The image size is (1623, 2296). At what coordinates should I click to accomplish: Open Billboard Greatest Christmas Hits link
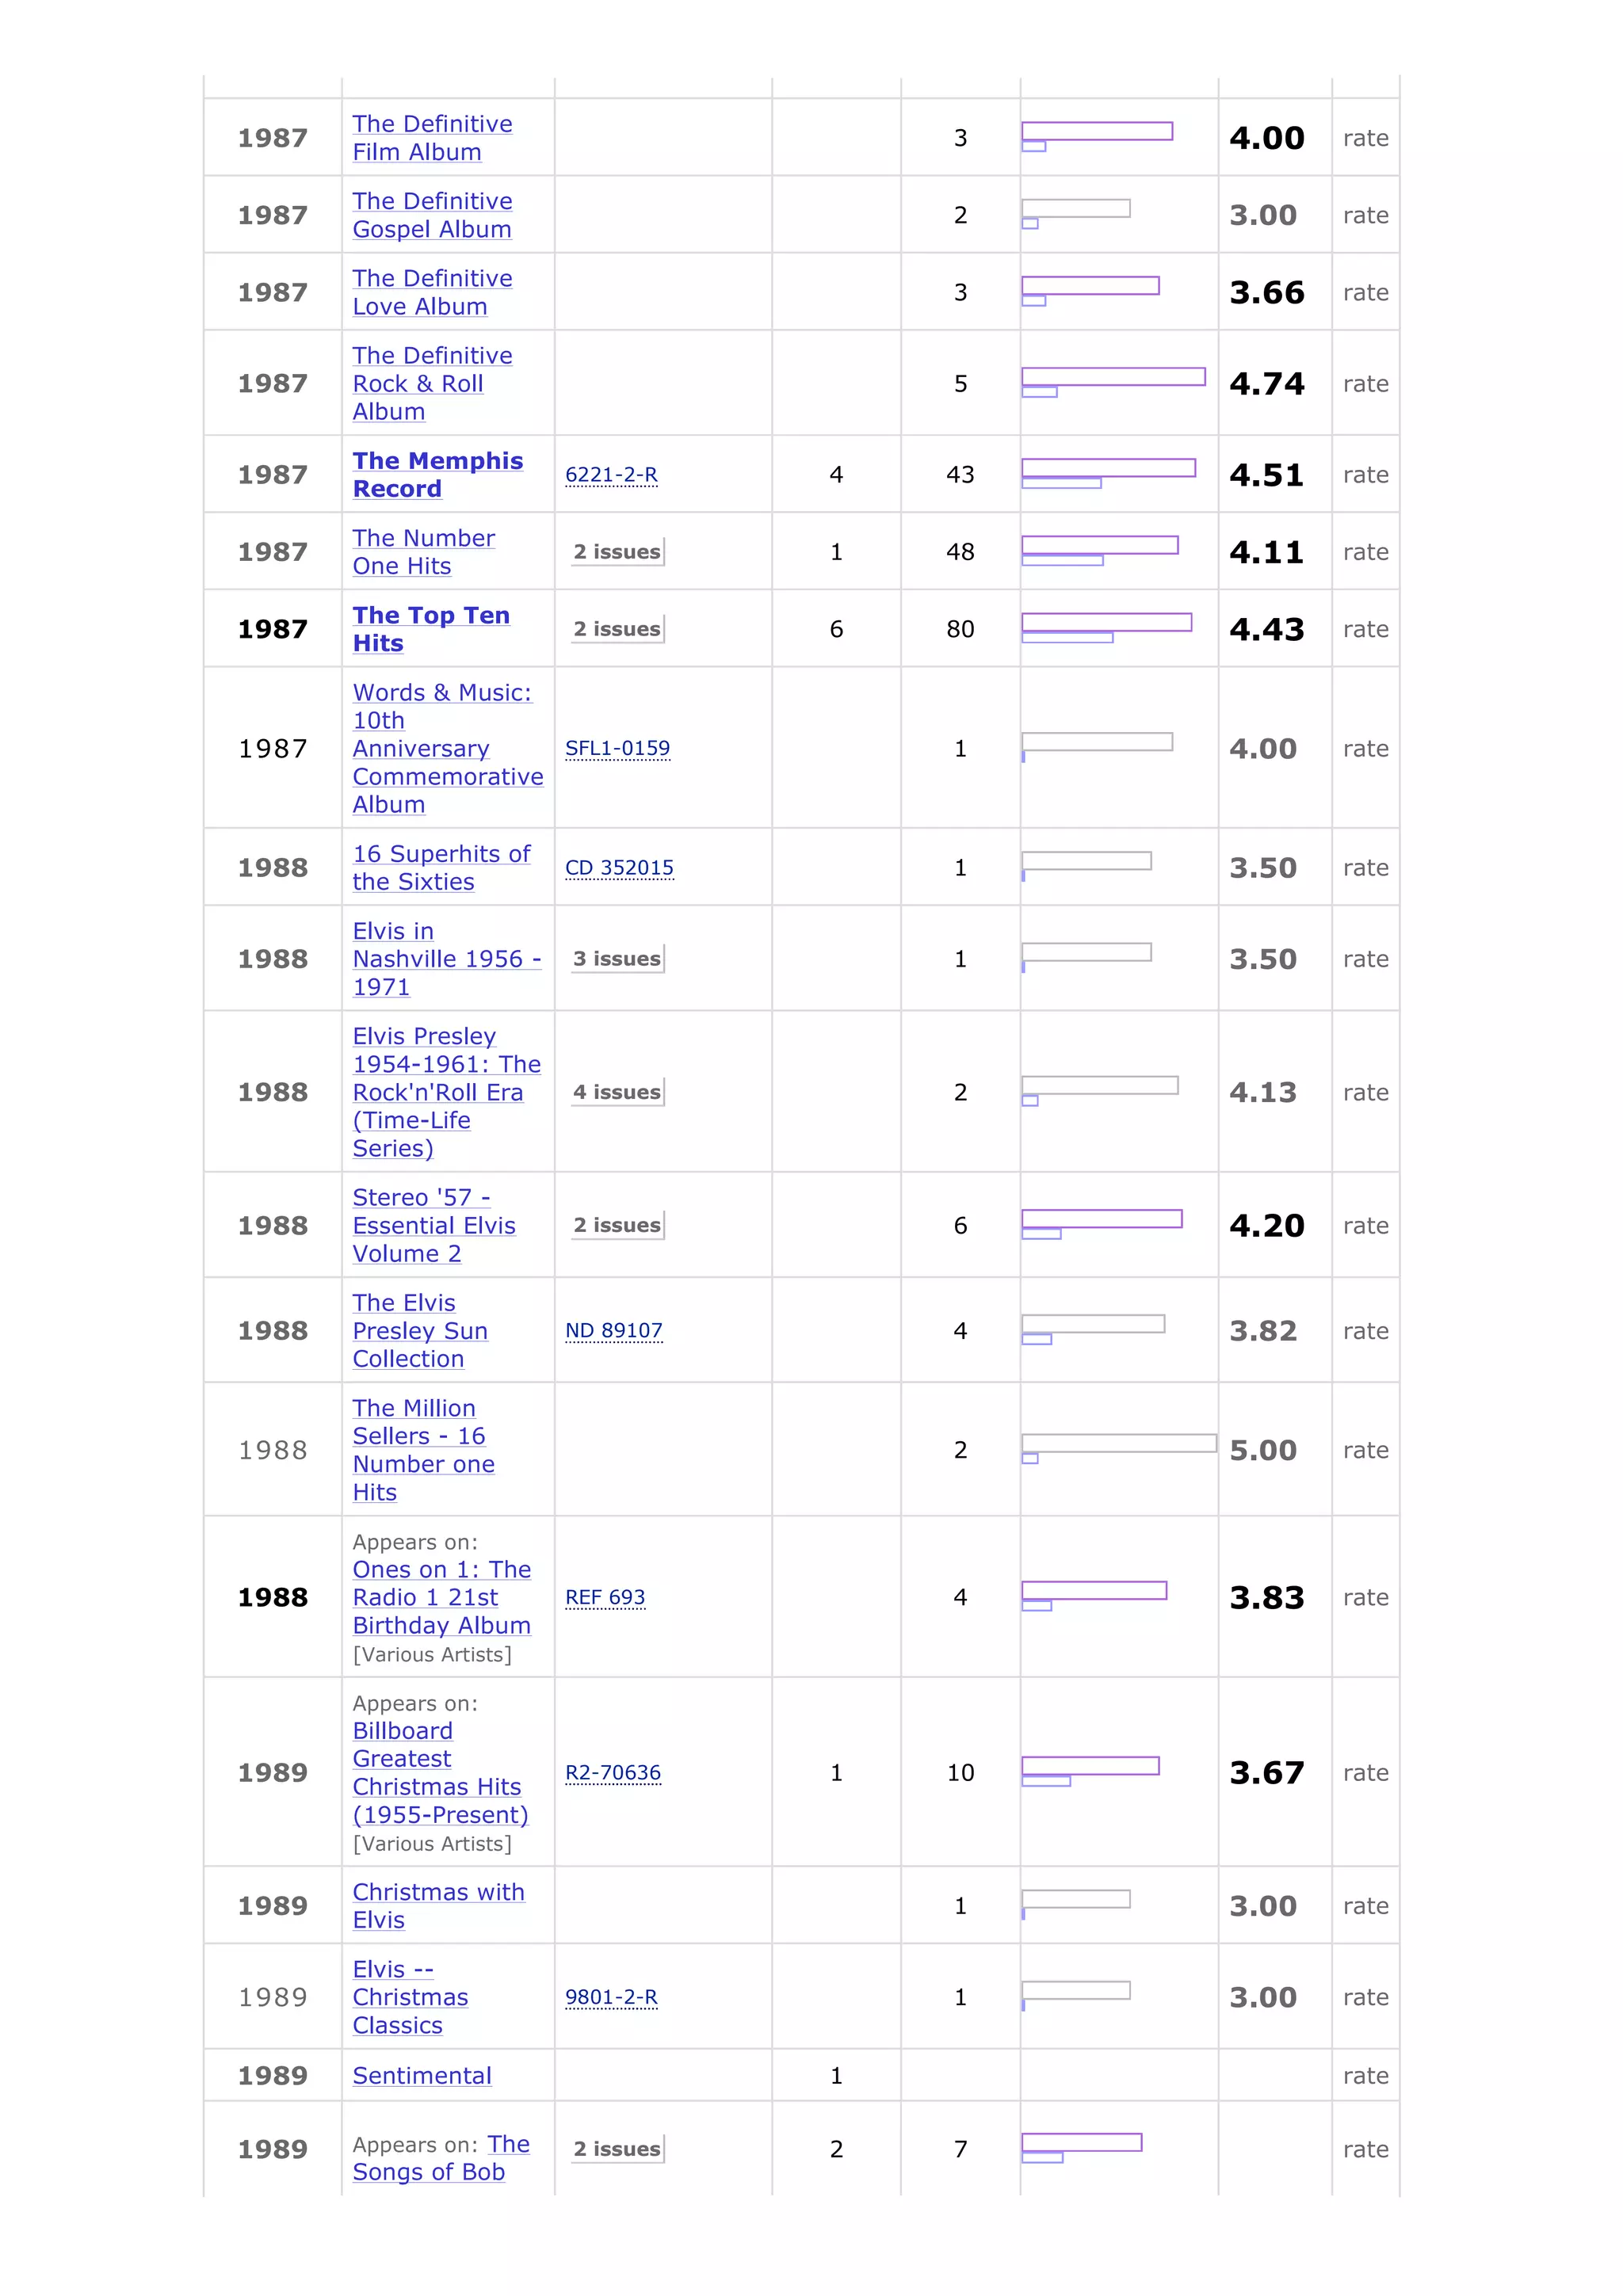pos(439,1773)
